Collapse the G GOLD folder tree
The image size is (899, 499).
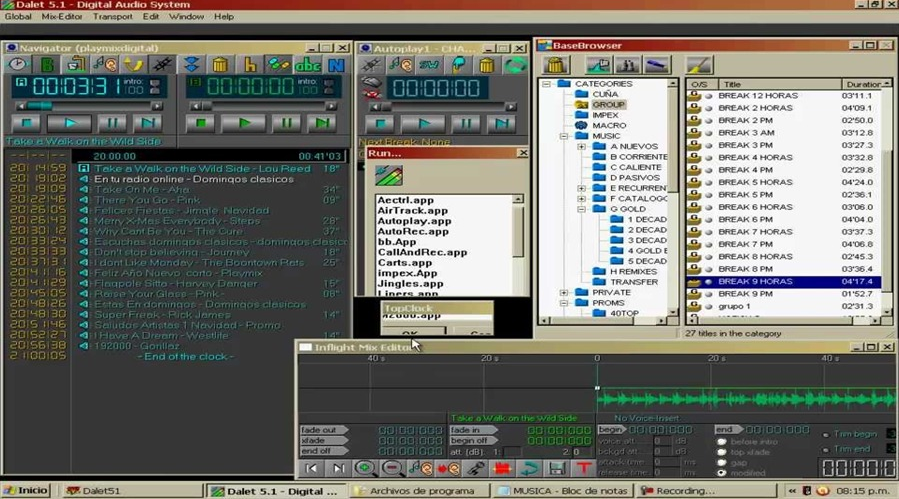tap(582, 209)
